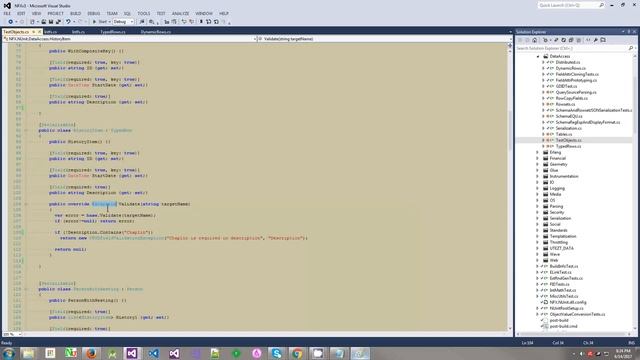This screenshot has height=360, width=640.
Task: Click the Solution Explorer horizontal scrollbar
Action: (573, 334)
